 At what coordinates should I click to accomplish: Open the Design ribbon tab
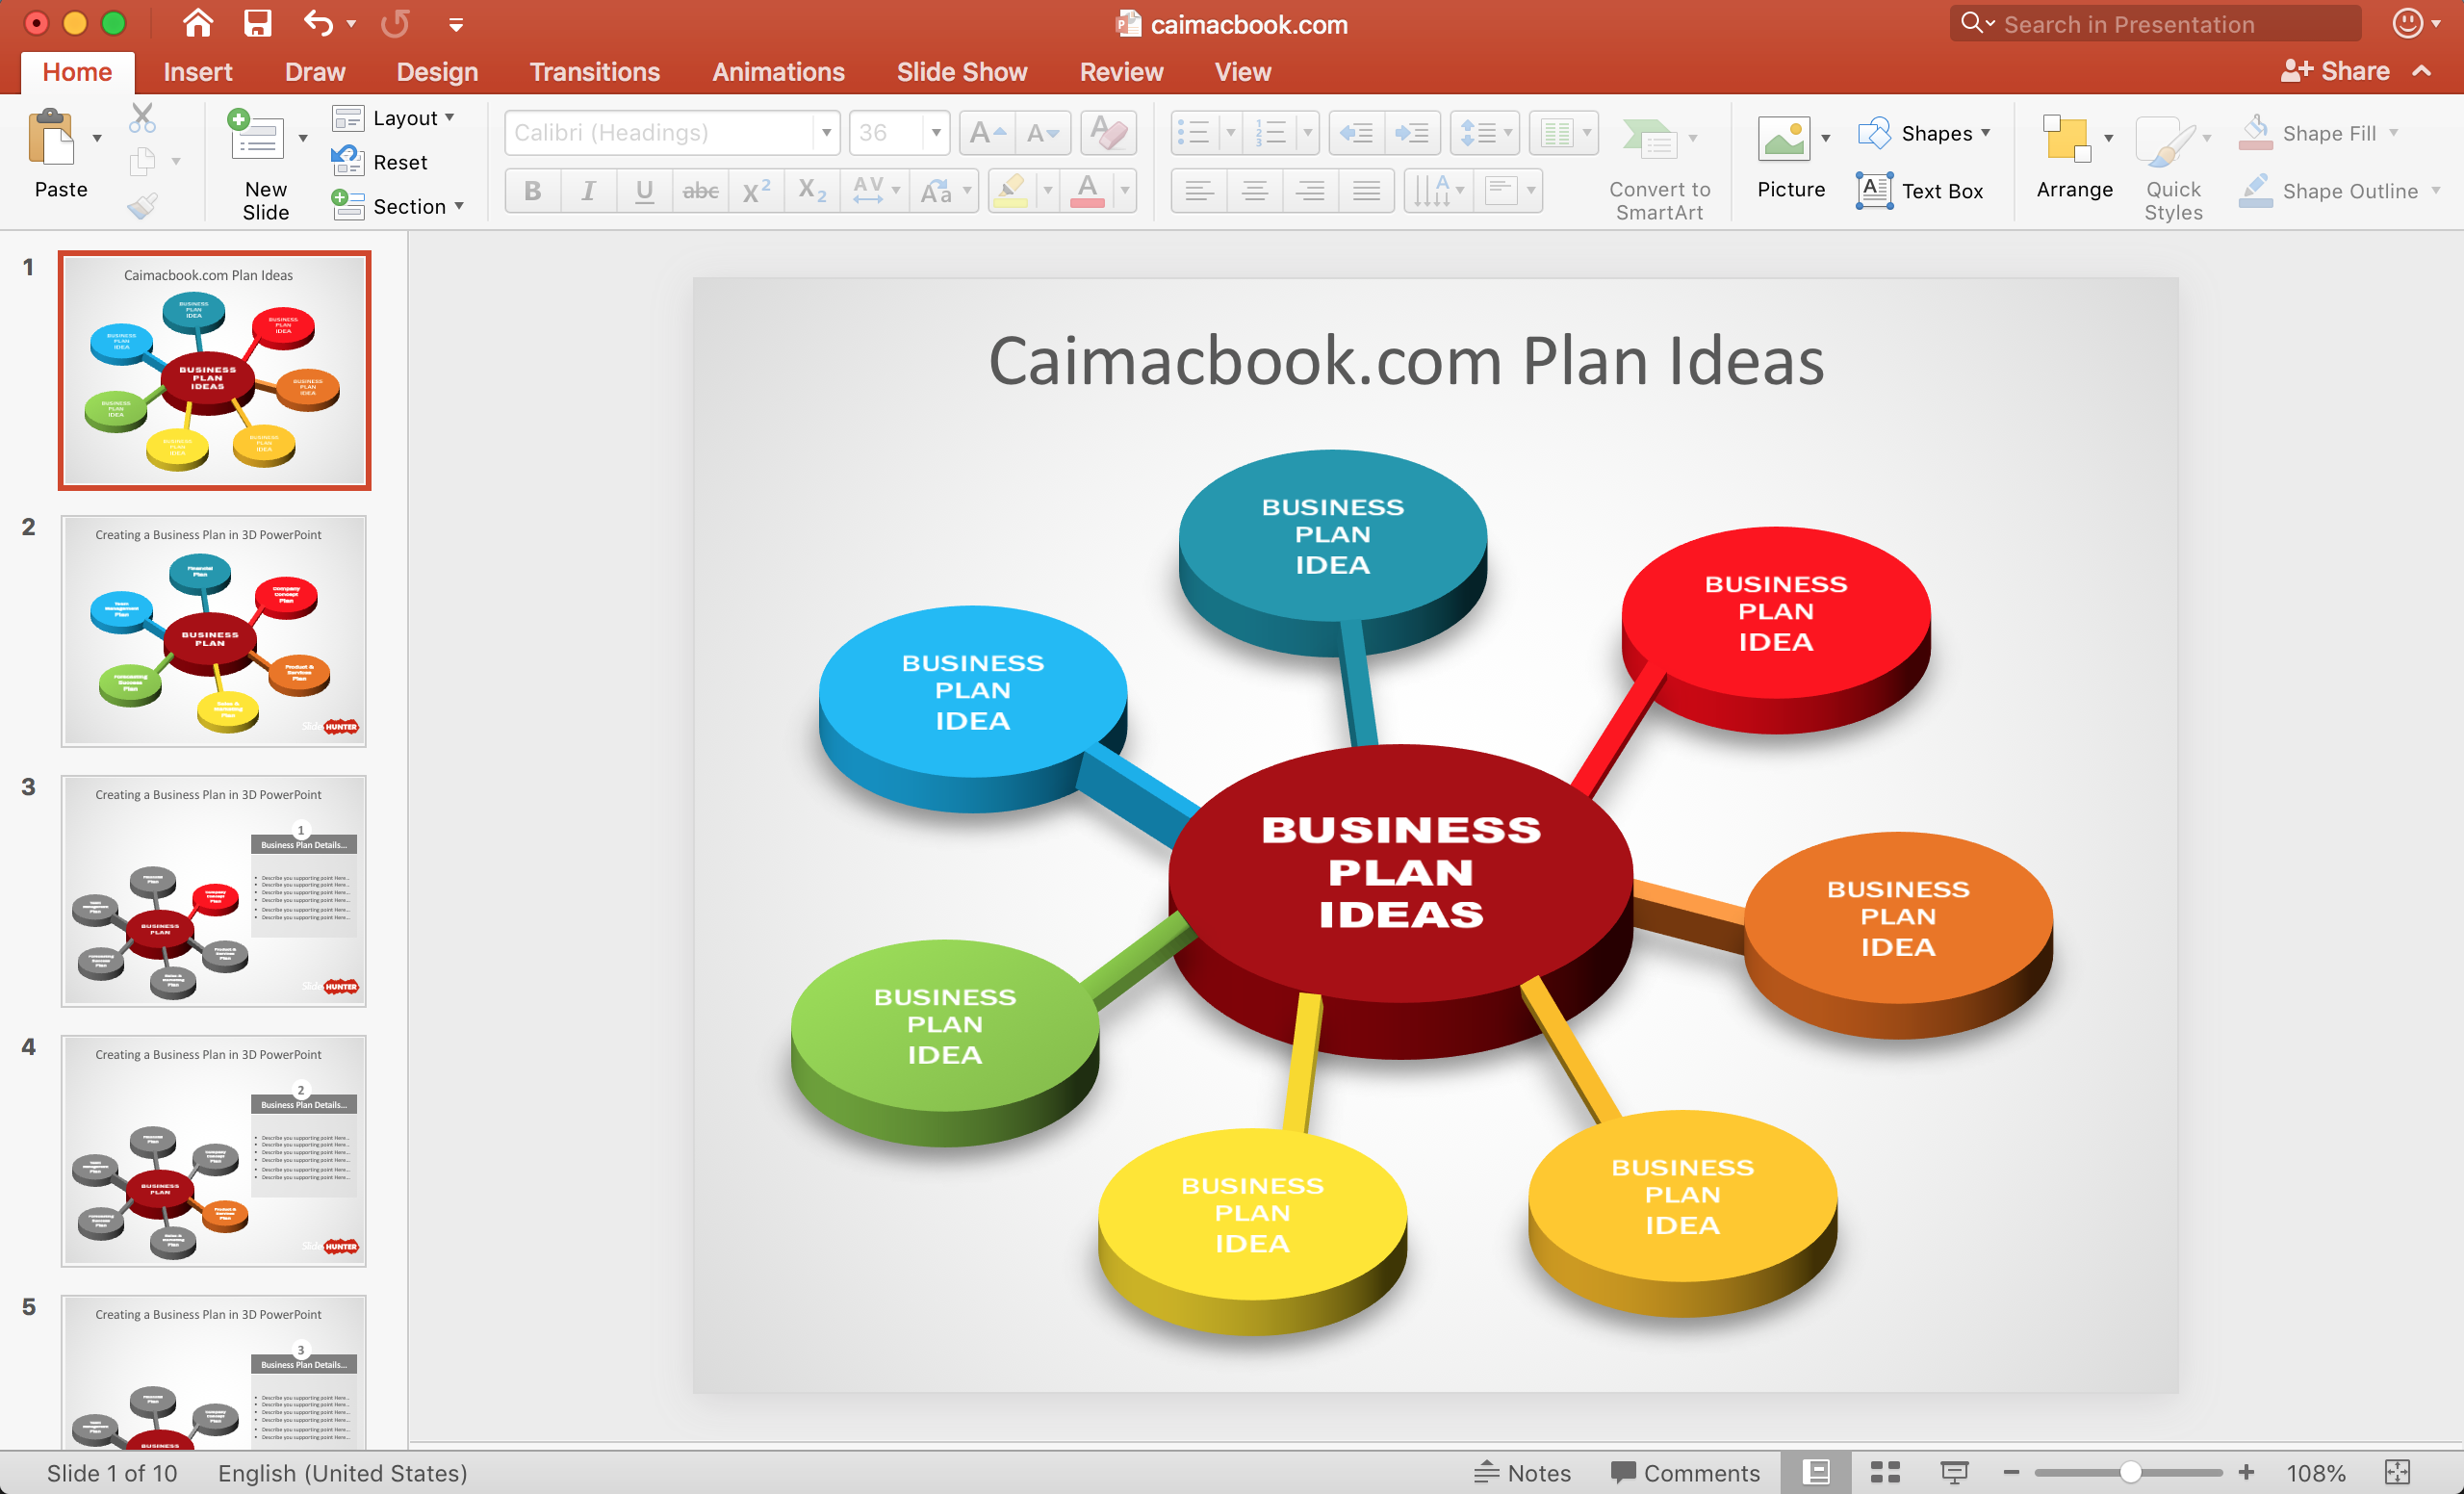tap(437, 72)
